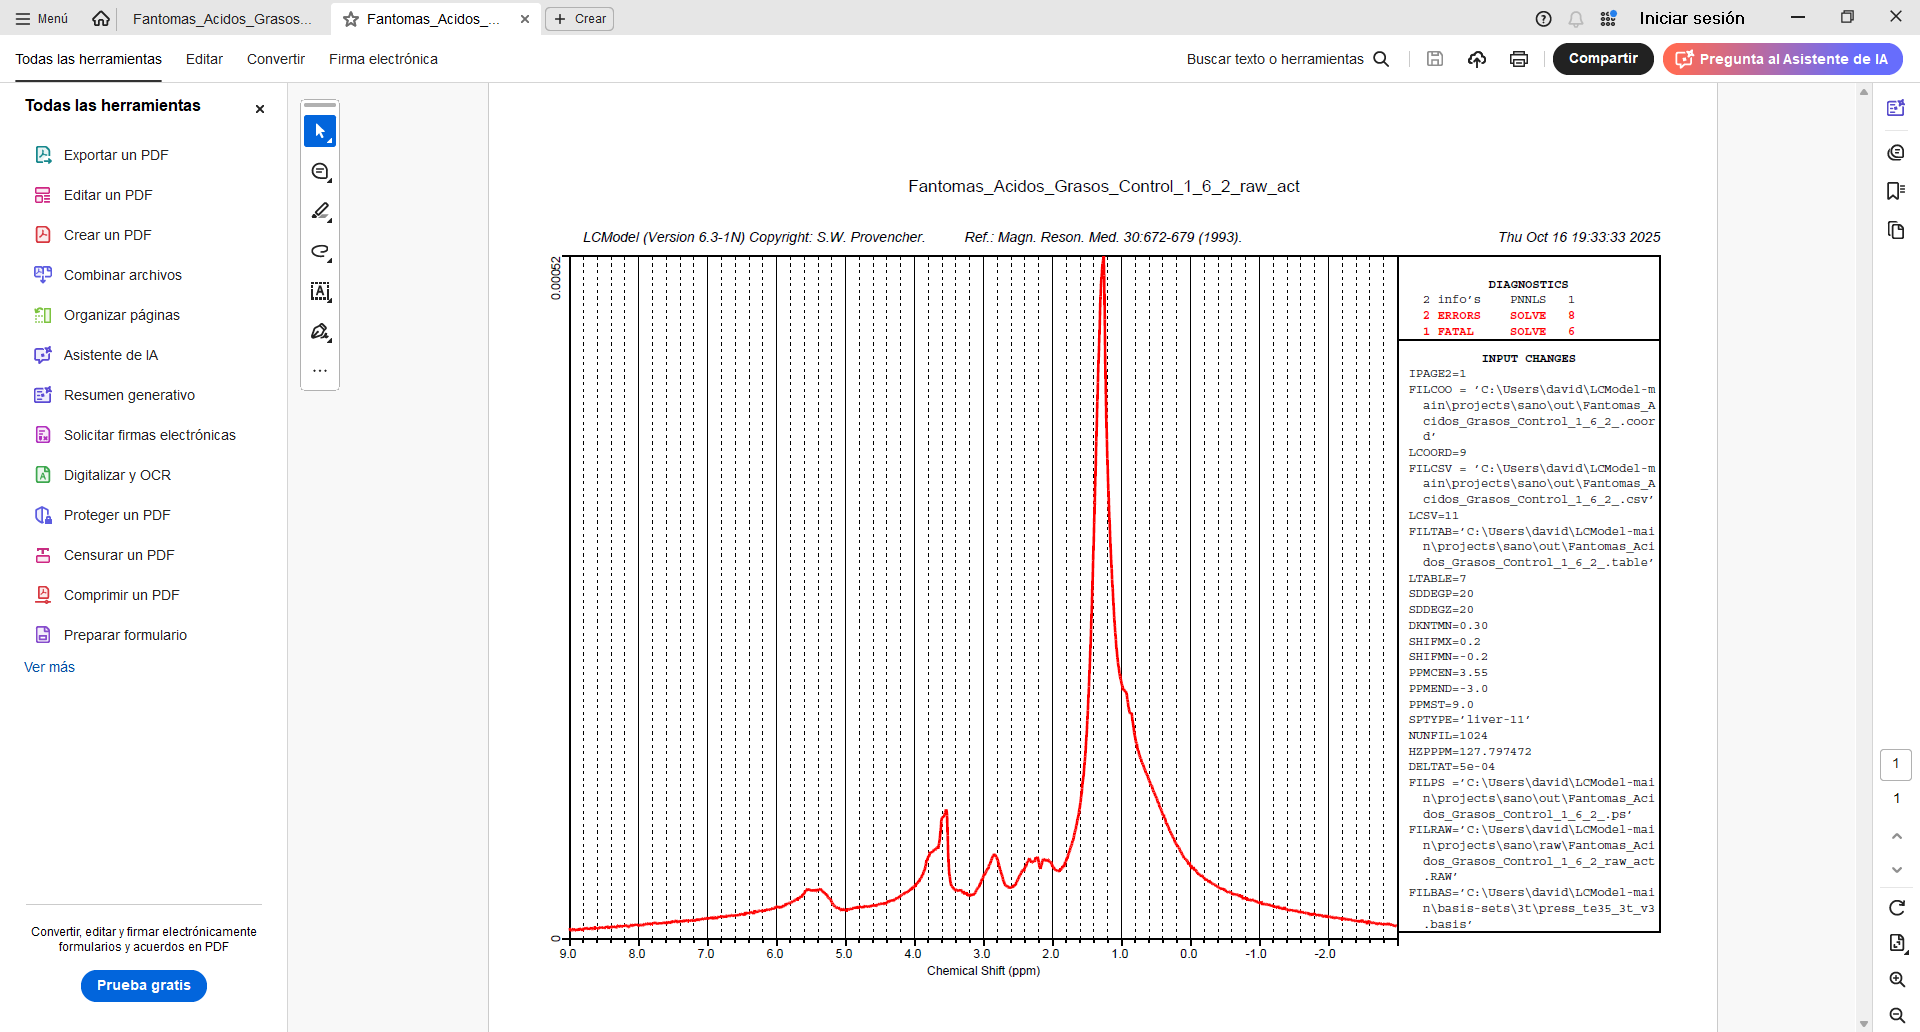The image size is (1920, 1032).
Task: Close the Todas las herramientas panel
Action: click(x=260, y=109)
